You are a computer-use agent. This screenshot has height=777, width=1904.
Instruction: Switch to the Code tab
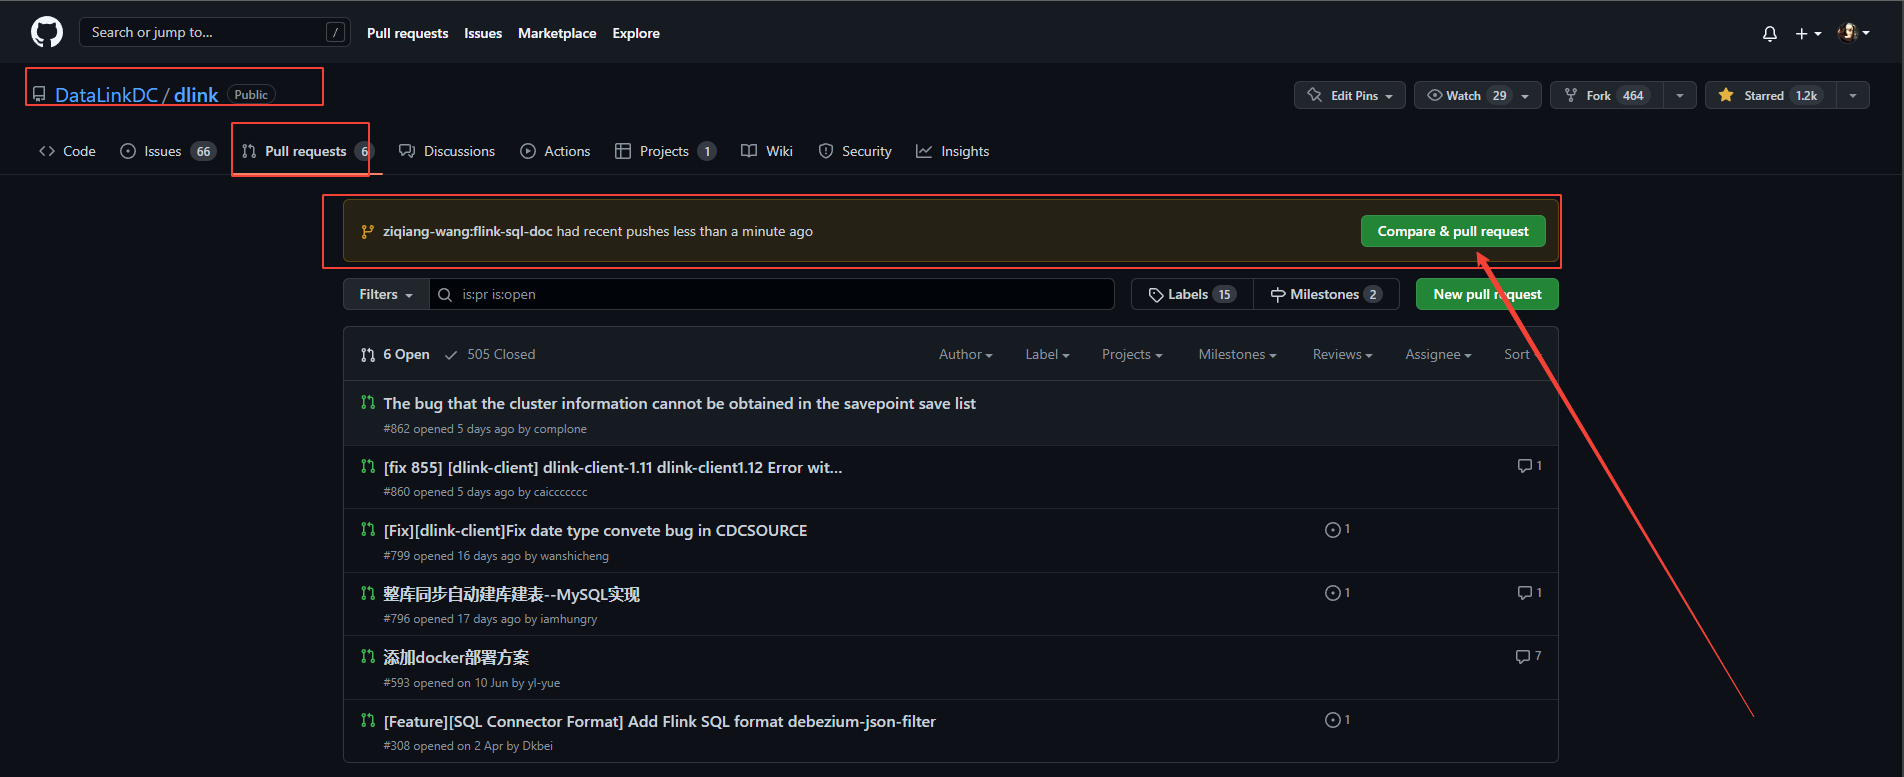coord(67,151)
